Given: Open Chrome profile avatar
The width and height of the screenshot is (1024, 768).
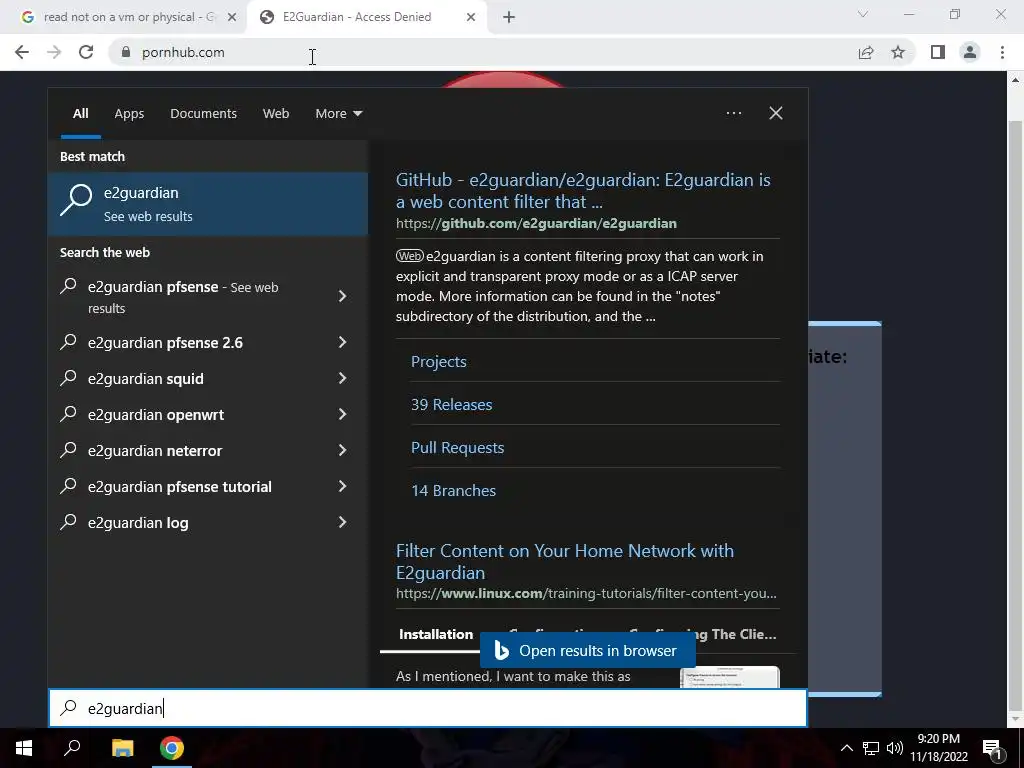Looking at the screenshot, I should [x=970, y=52].
